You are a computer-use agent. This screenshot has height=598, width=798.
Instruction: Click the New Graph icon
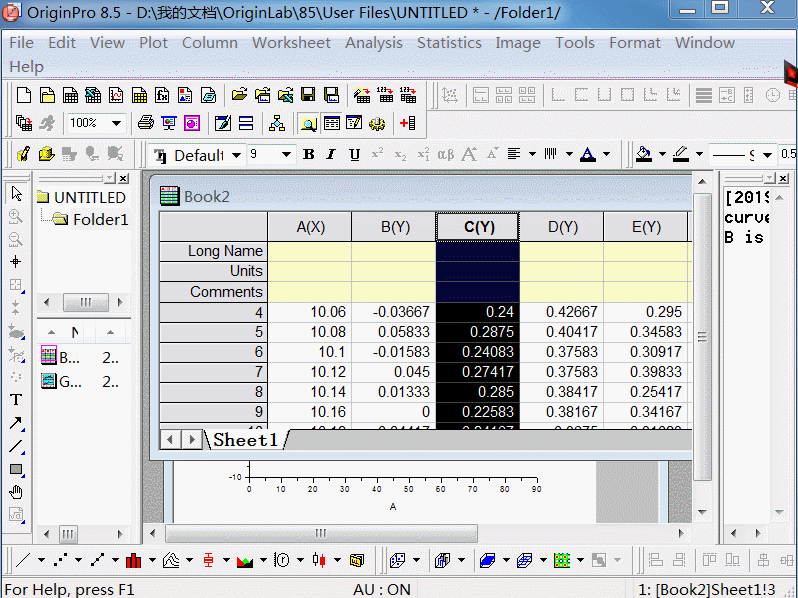pyautogui.click(x=116, y=95)
